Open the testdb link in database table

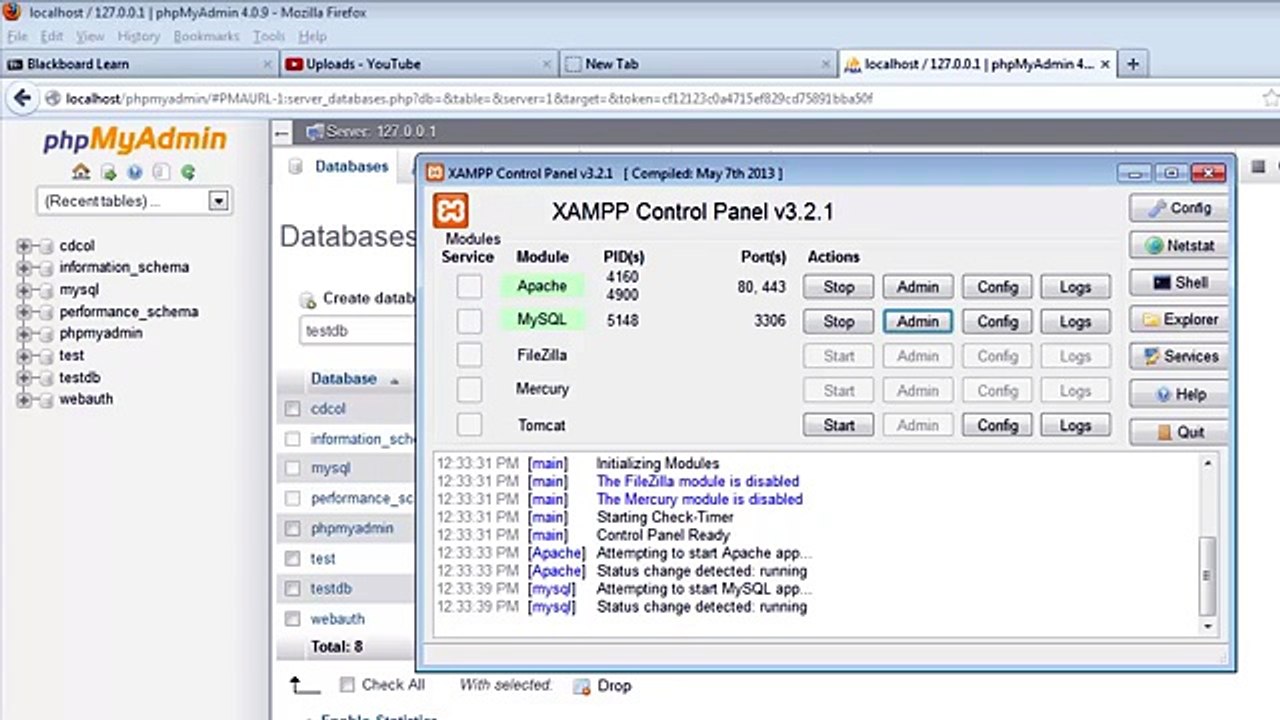point(330,589)
